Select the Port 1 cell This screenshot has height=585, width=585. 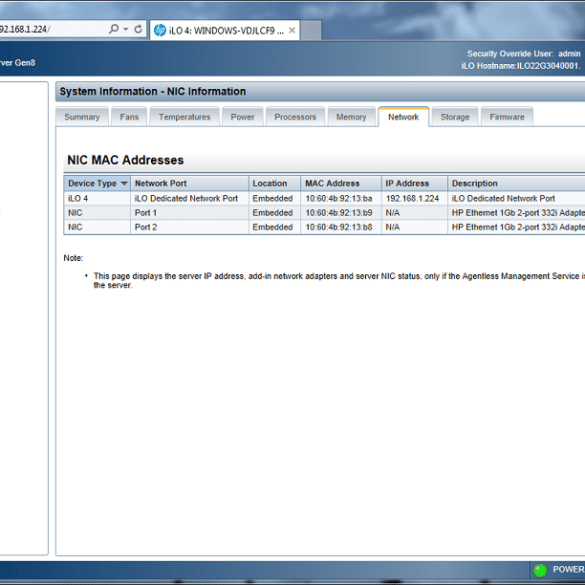pos(190,213)
